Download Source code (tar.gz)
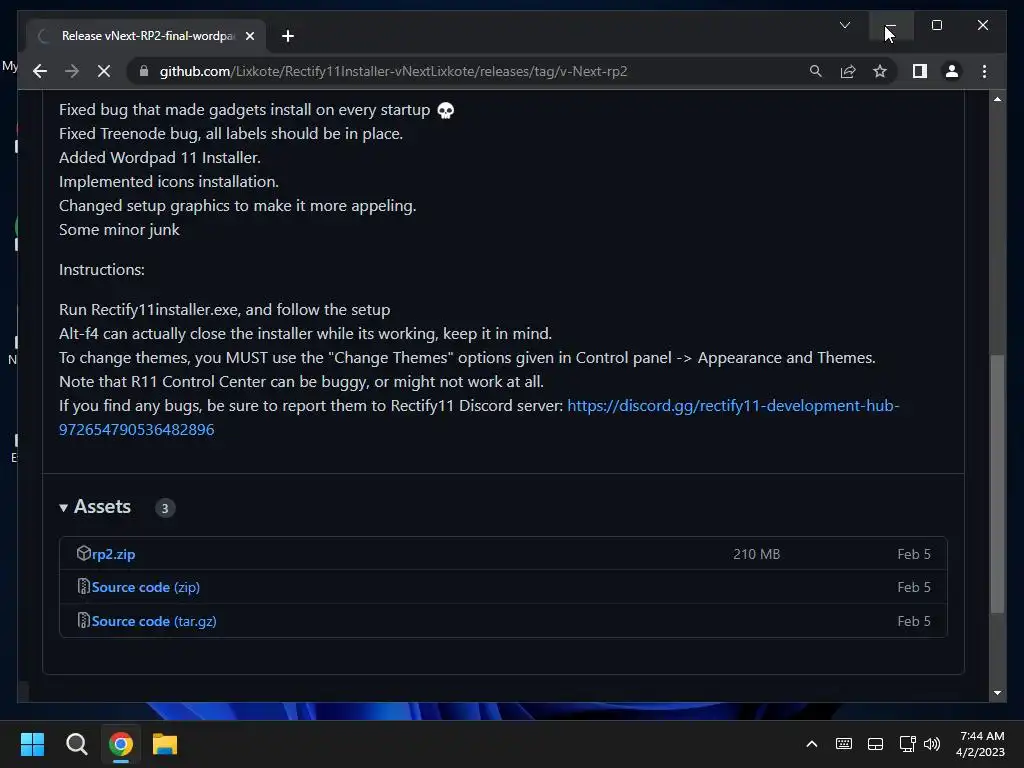 (x=154, y=621)
